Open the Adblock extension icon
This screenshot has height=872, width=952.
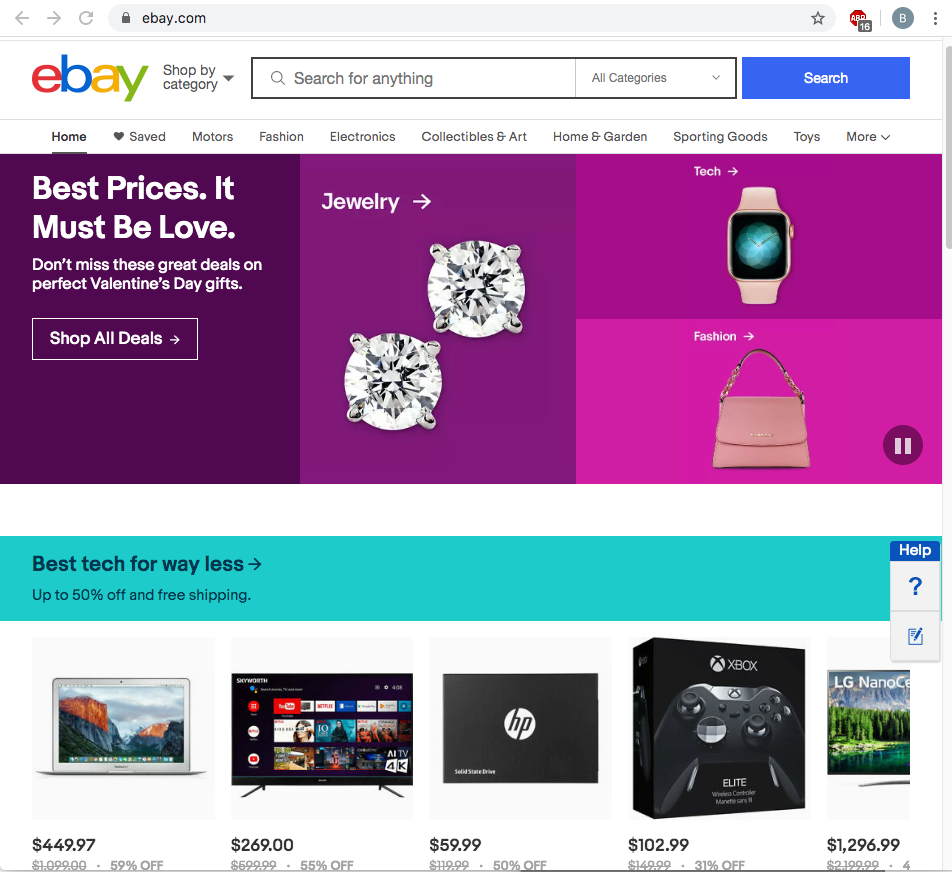(x=859, y=18)
